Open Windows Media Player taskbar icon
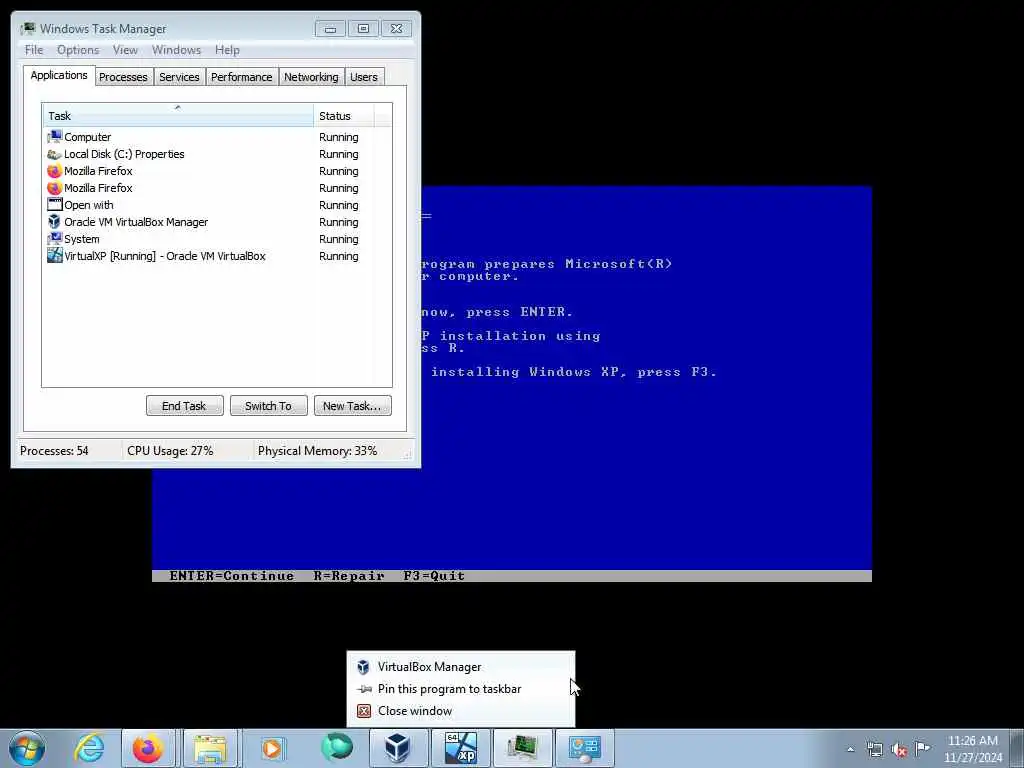The width and height of the screenshot is (1024, 768). click(x=272, y=748)
